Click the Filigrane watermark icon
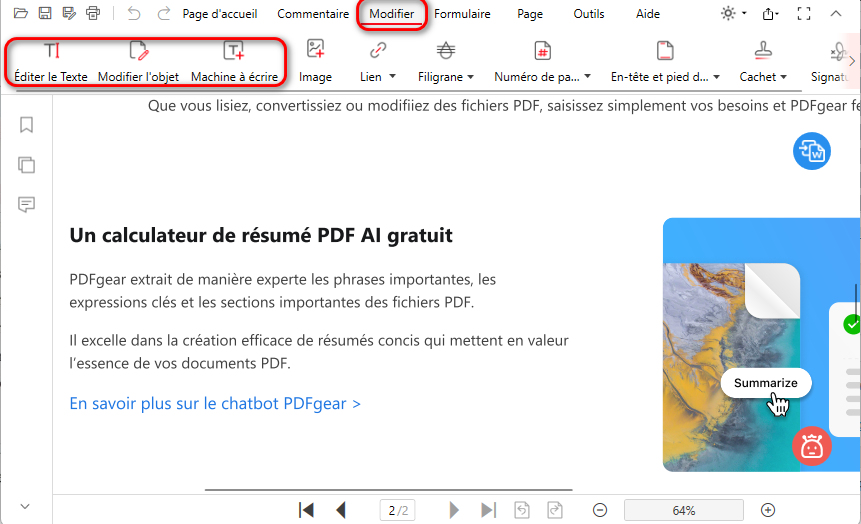The image size is (861, 524). pyautogui.click(x=445, y=51)
